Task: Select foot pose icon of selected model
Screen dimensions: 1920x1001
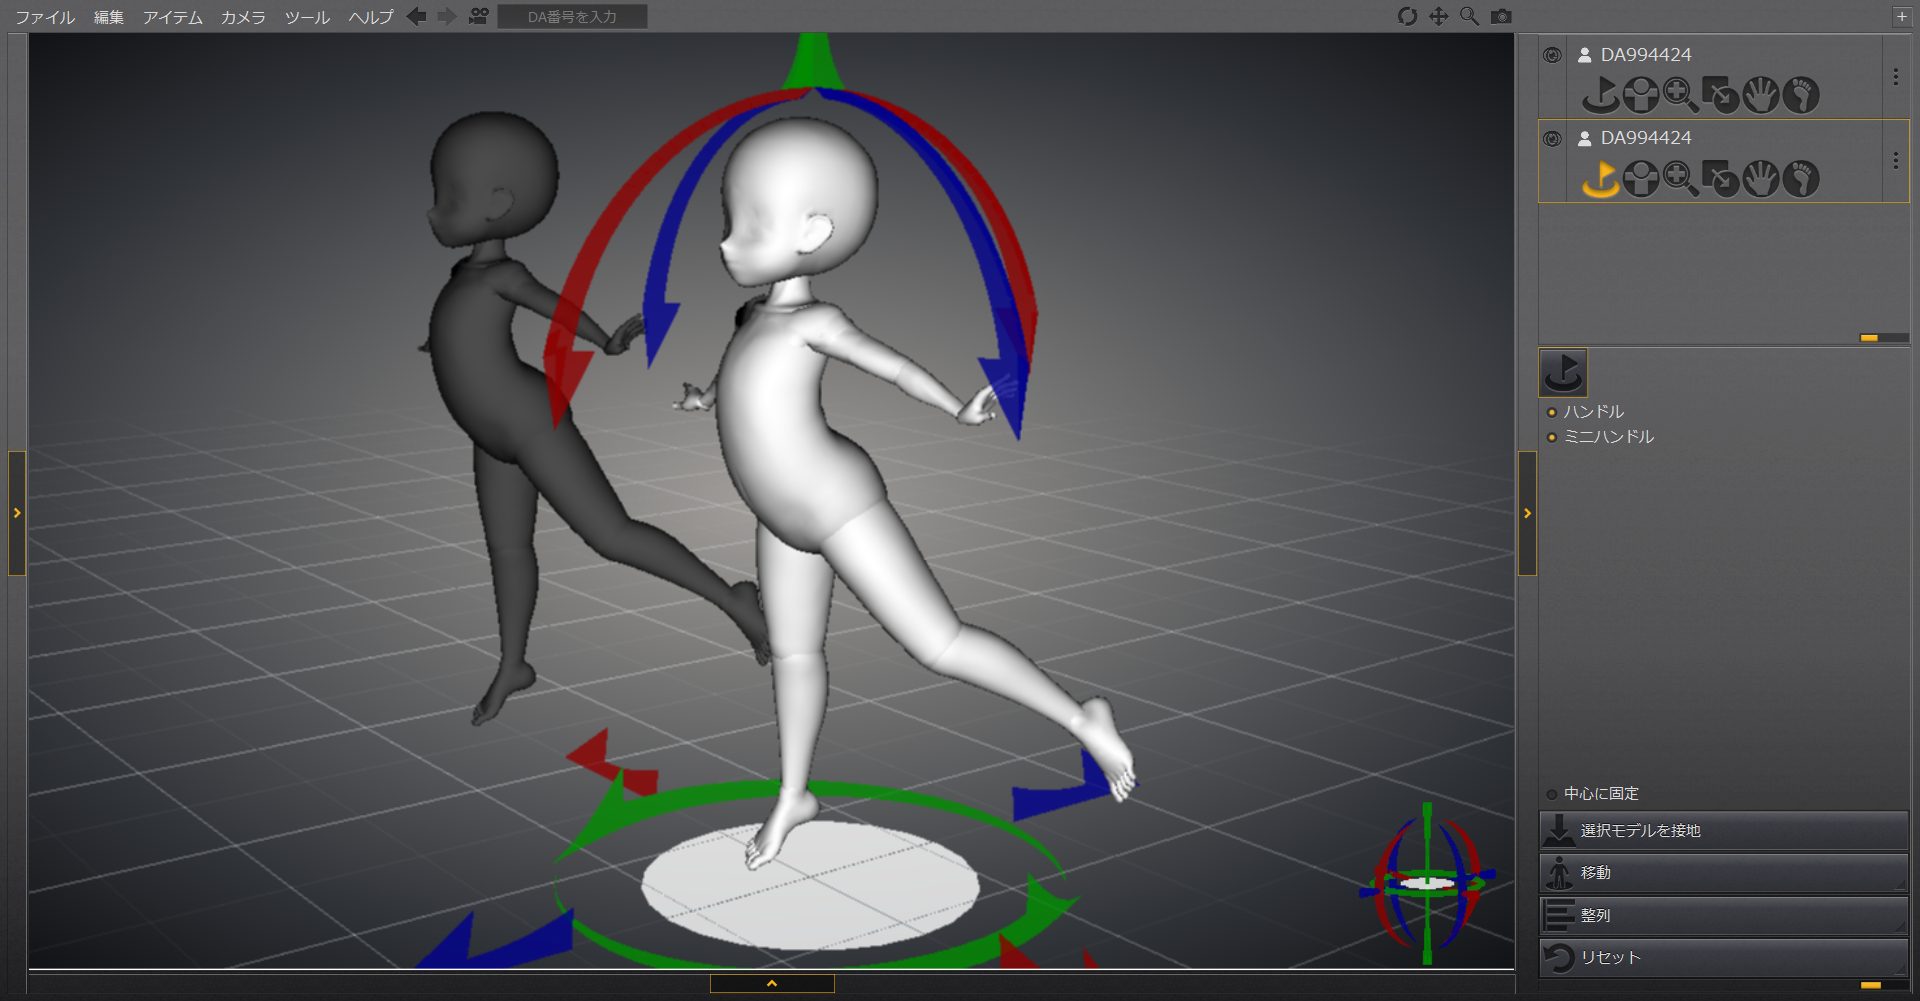Action: (x=1801, y=180)
